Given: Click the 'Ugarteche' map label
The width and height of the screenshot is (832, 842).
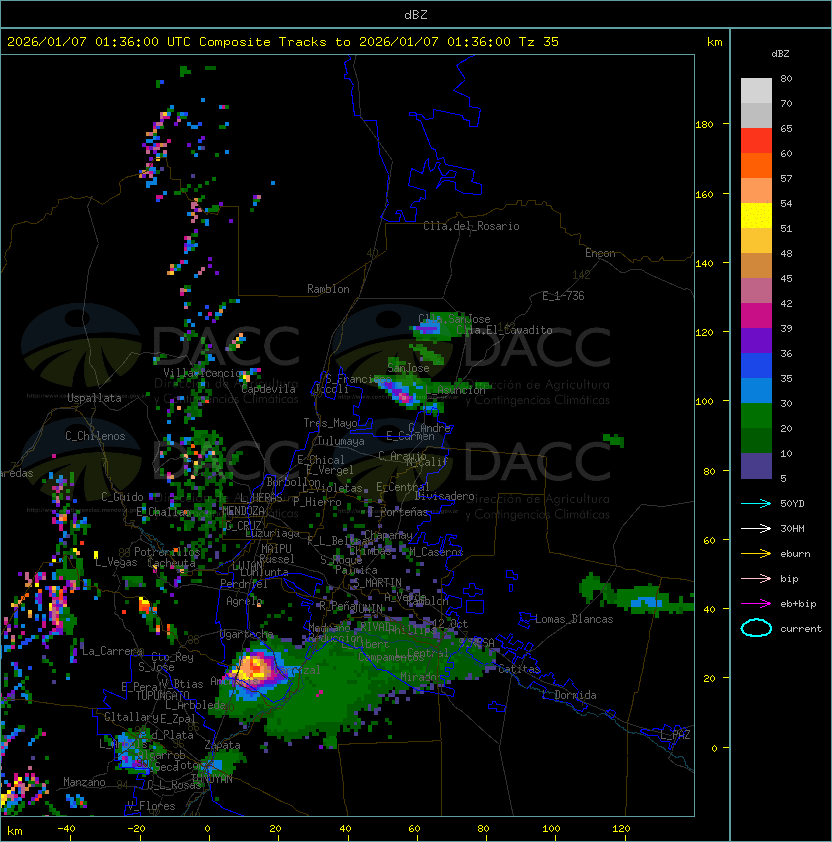Looking at the screenshot, I should pos(247,634).
